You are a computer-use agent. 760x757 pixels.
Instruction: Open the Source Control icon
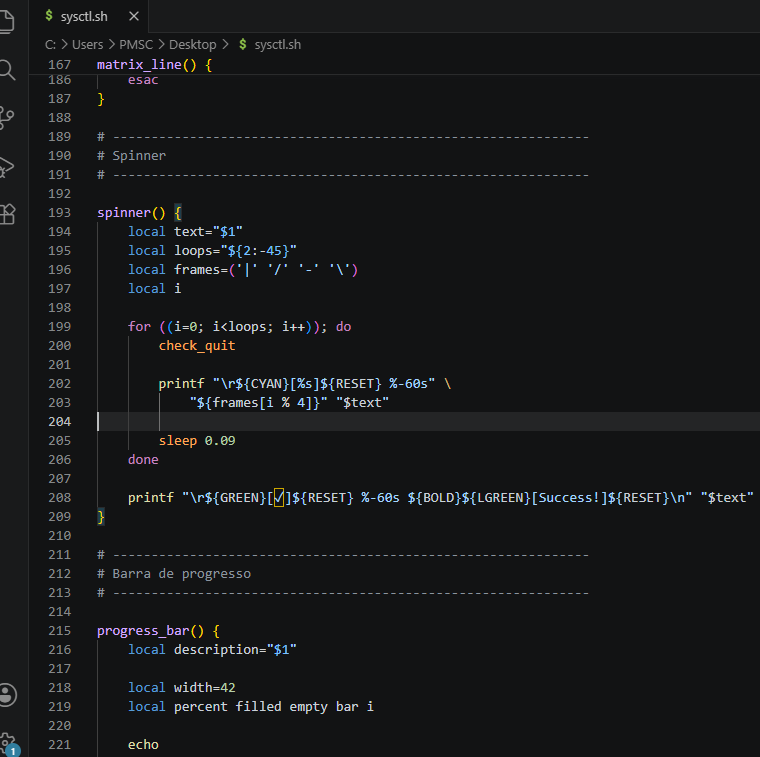click(7, 118)
